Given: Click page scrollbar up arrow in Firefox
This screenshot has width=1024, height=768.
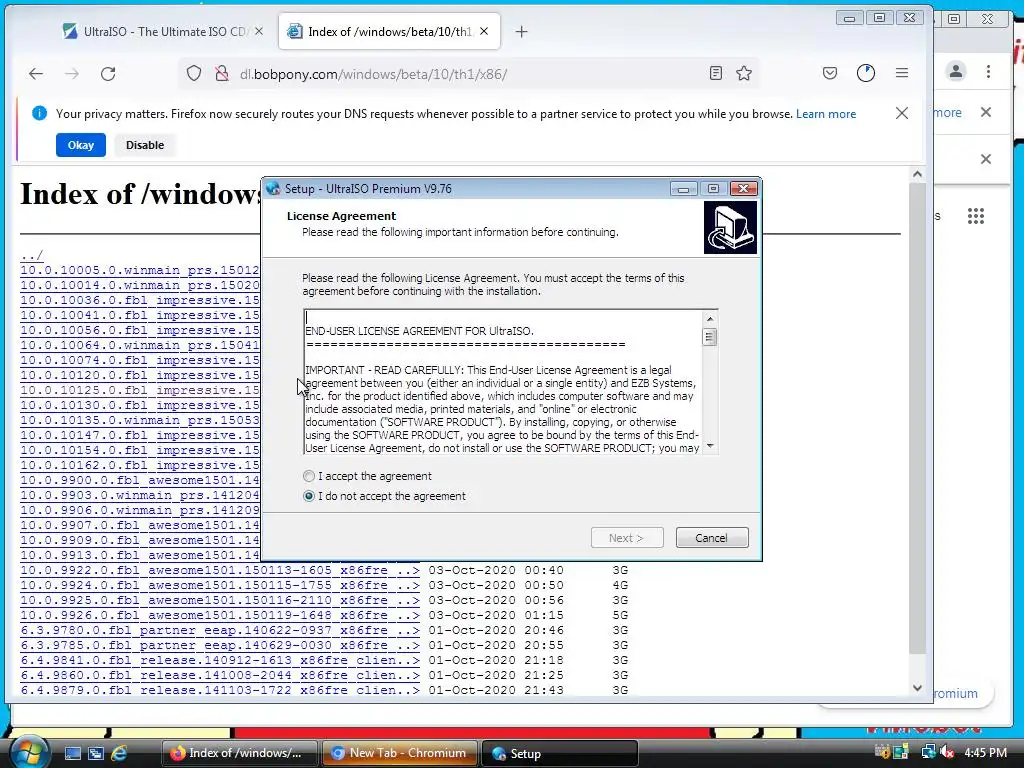Looking at the screenshot, I should [917, 174].
